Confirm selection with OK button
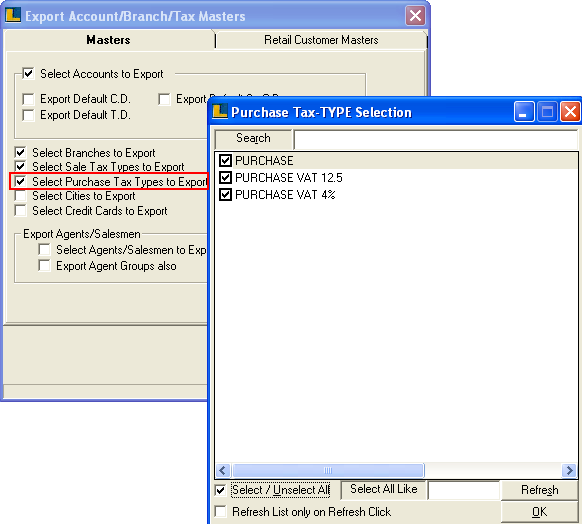The height and width of the screenshot is (524, 582). pos(539,512)
